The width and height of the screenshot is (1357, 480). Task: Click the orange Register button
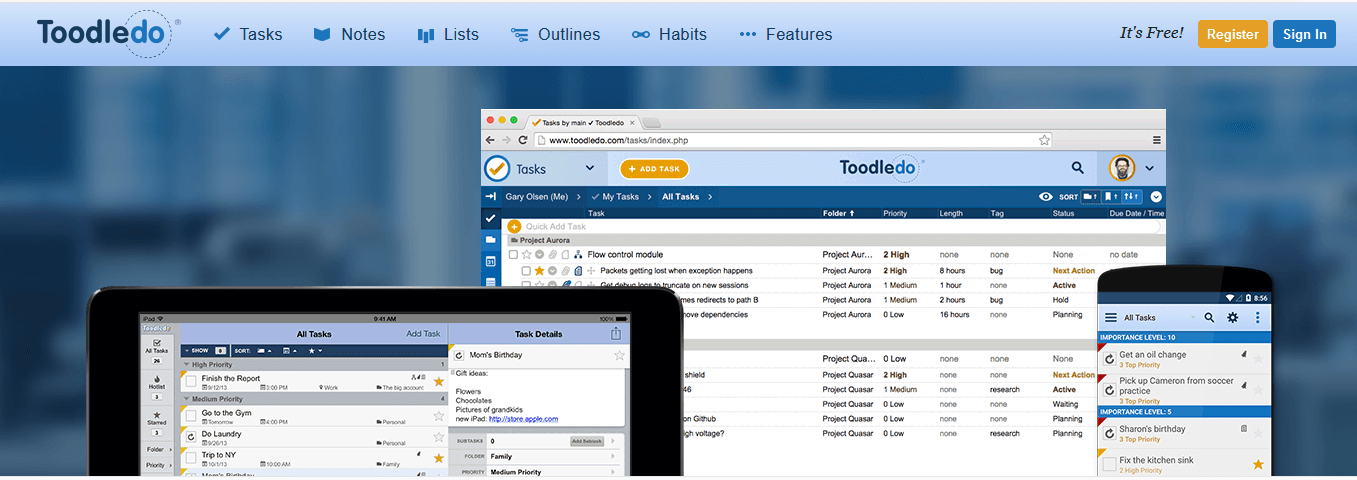pyautogui.click(x=1232, y=34)
